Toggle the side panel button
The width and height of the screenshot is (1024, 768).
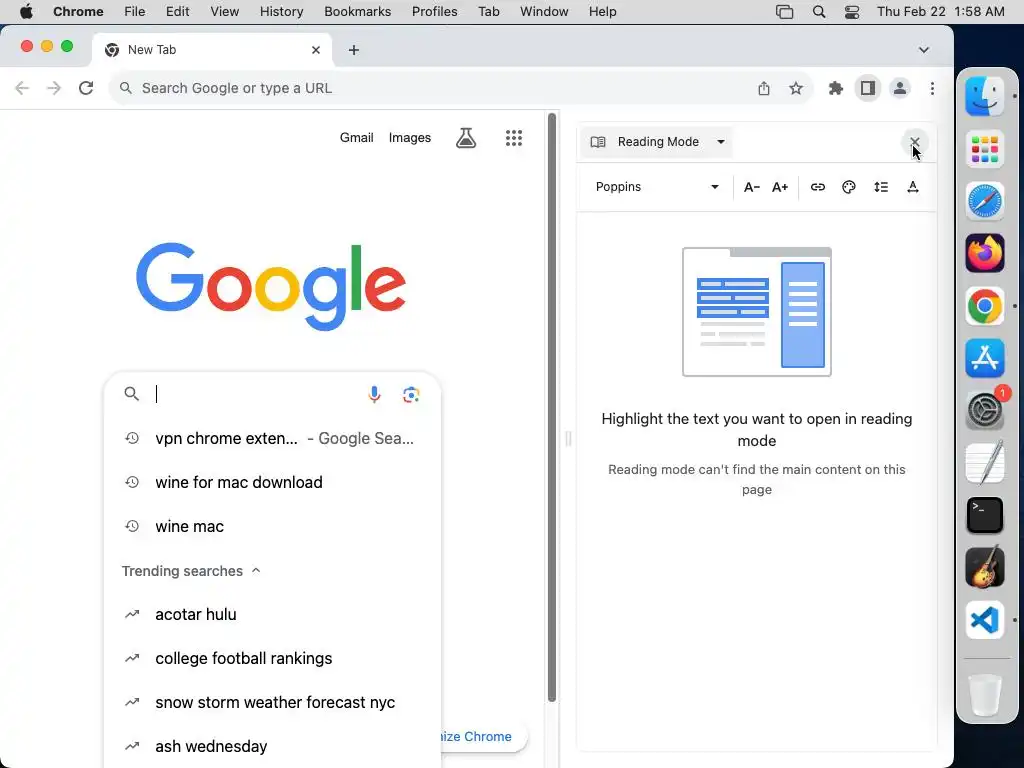pyautogui.click(x=867, y=88)
